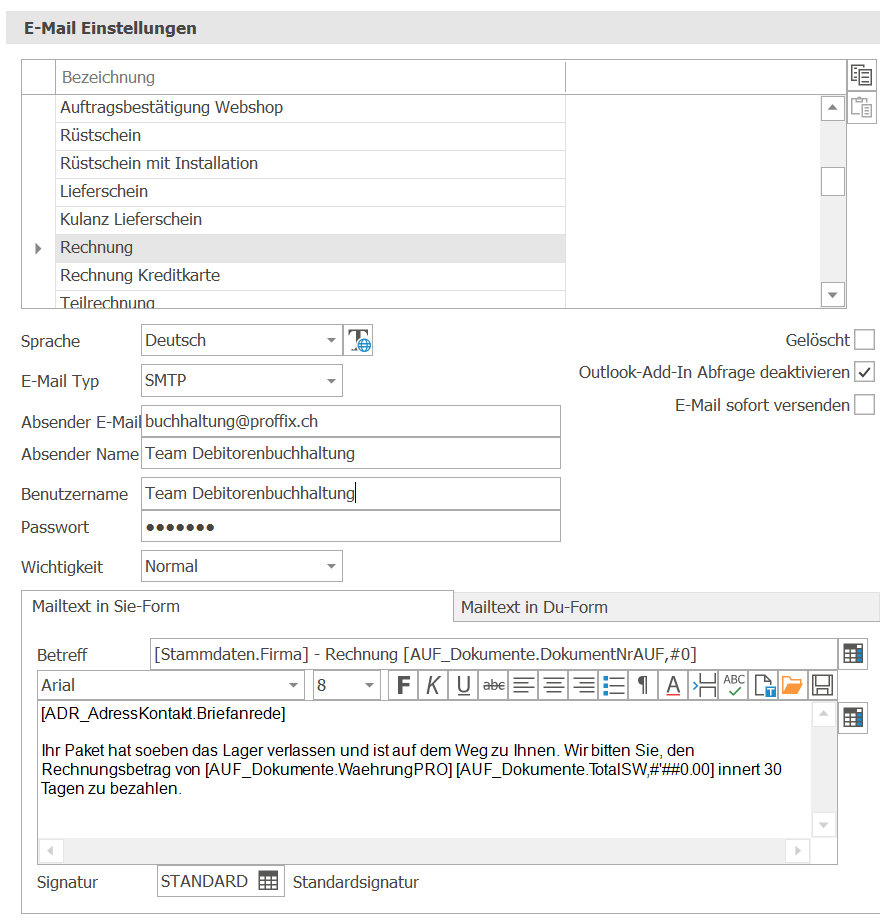
Task: Select the Lieferschein row
Action: (x=310, y=192)
